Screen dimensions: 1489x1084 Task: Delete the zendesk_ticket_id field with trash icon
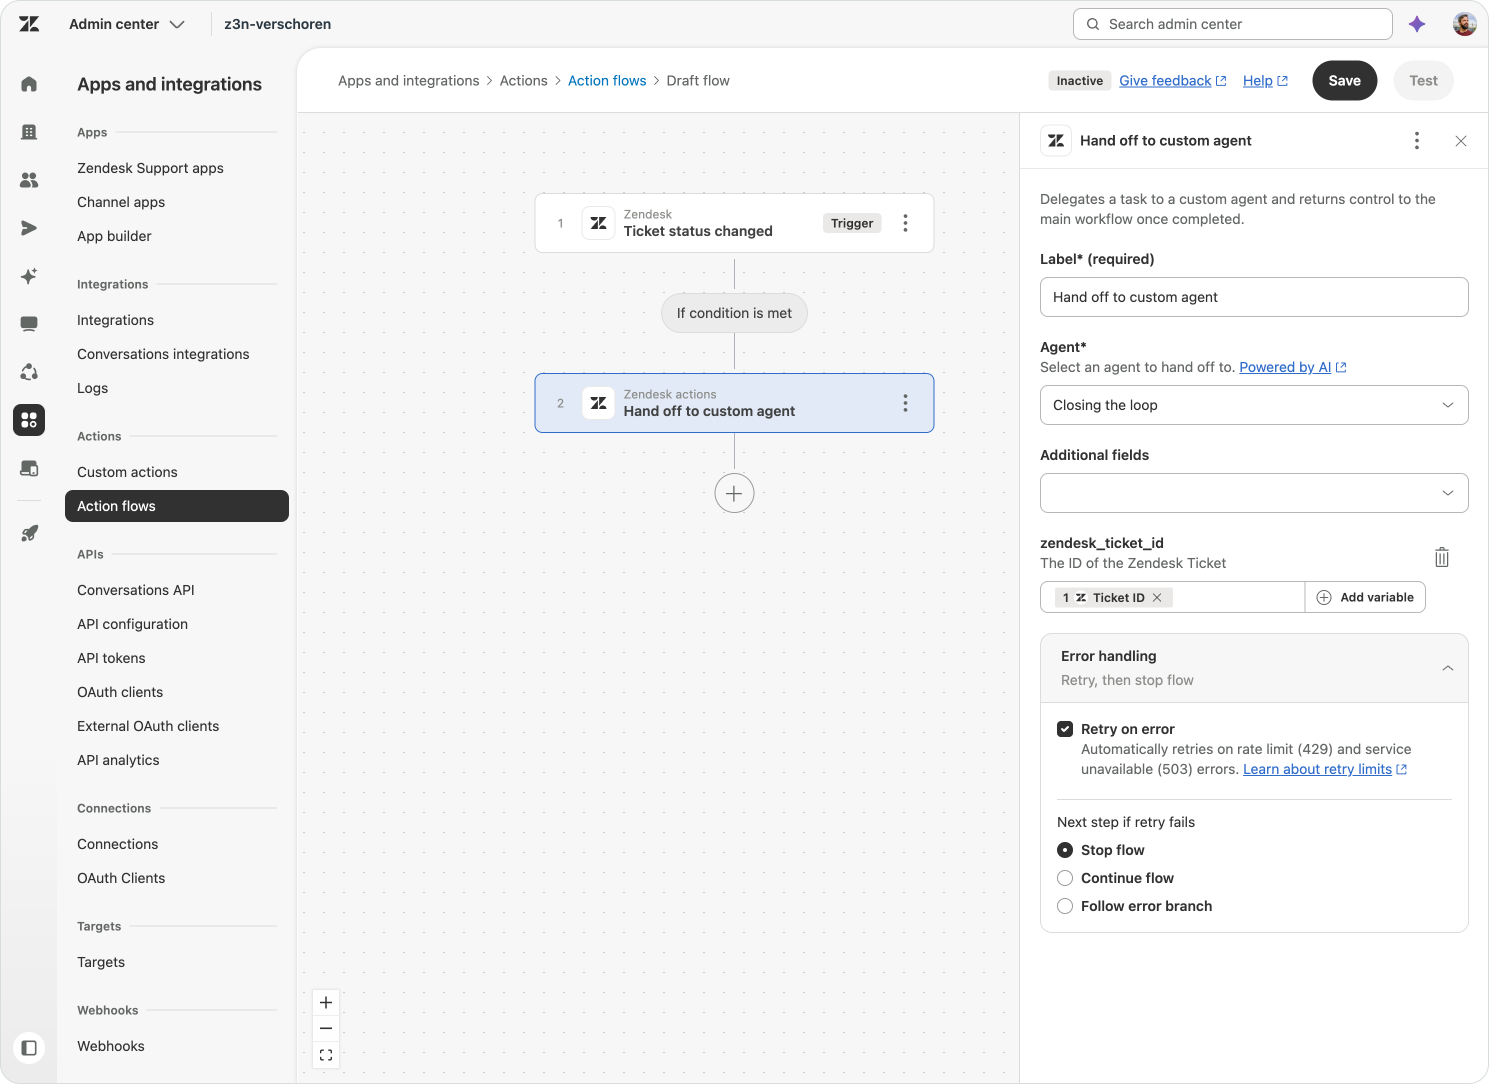pyautogui.click(x=1442, y=557)
